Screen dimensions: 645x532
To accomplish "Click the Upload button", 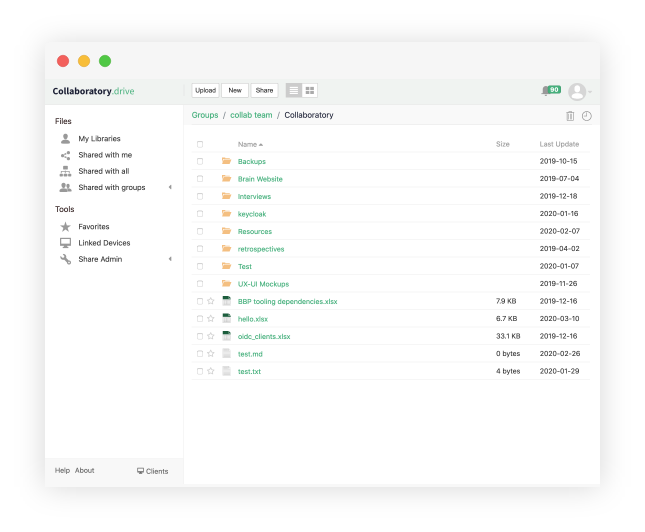I will [x=205, y=90].
